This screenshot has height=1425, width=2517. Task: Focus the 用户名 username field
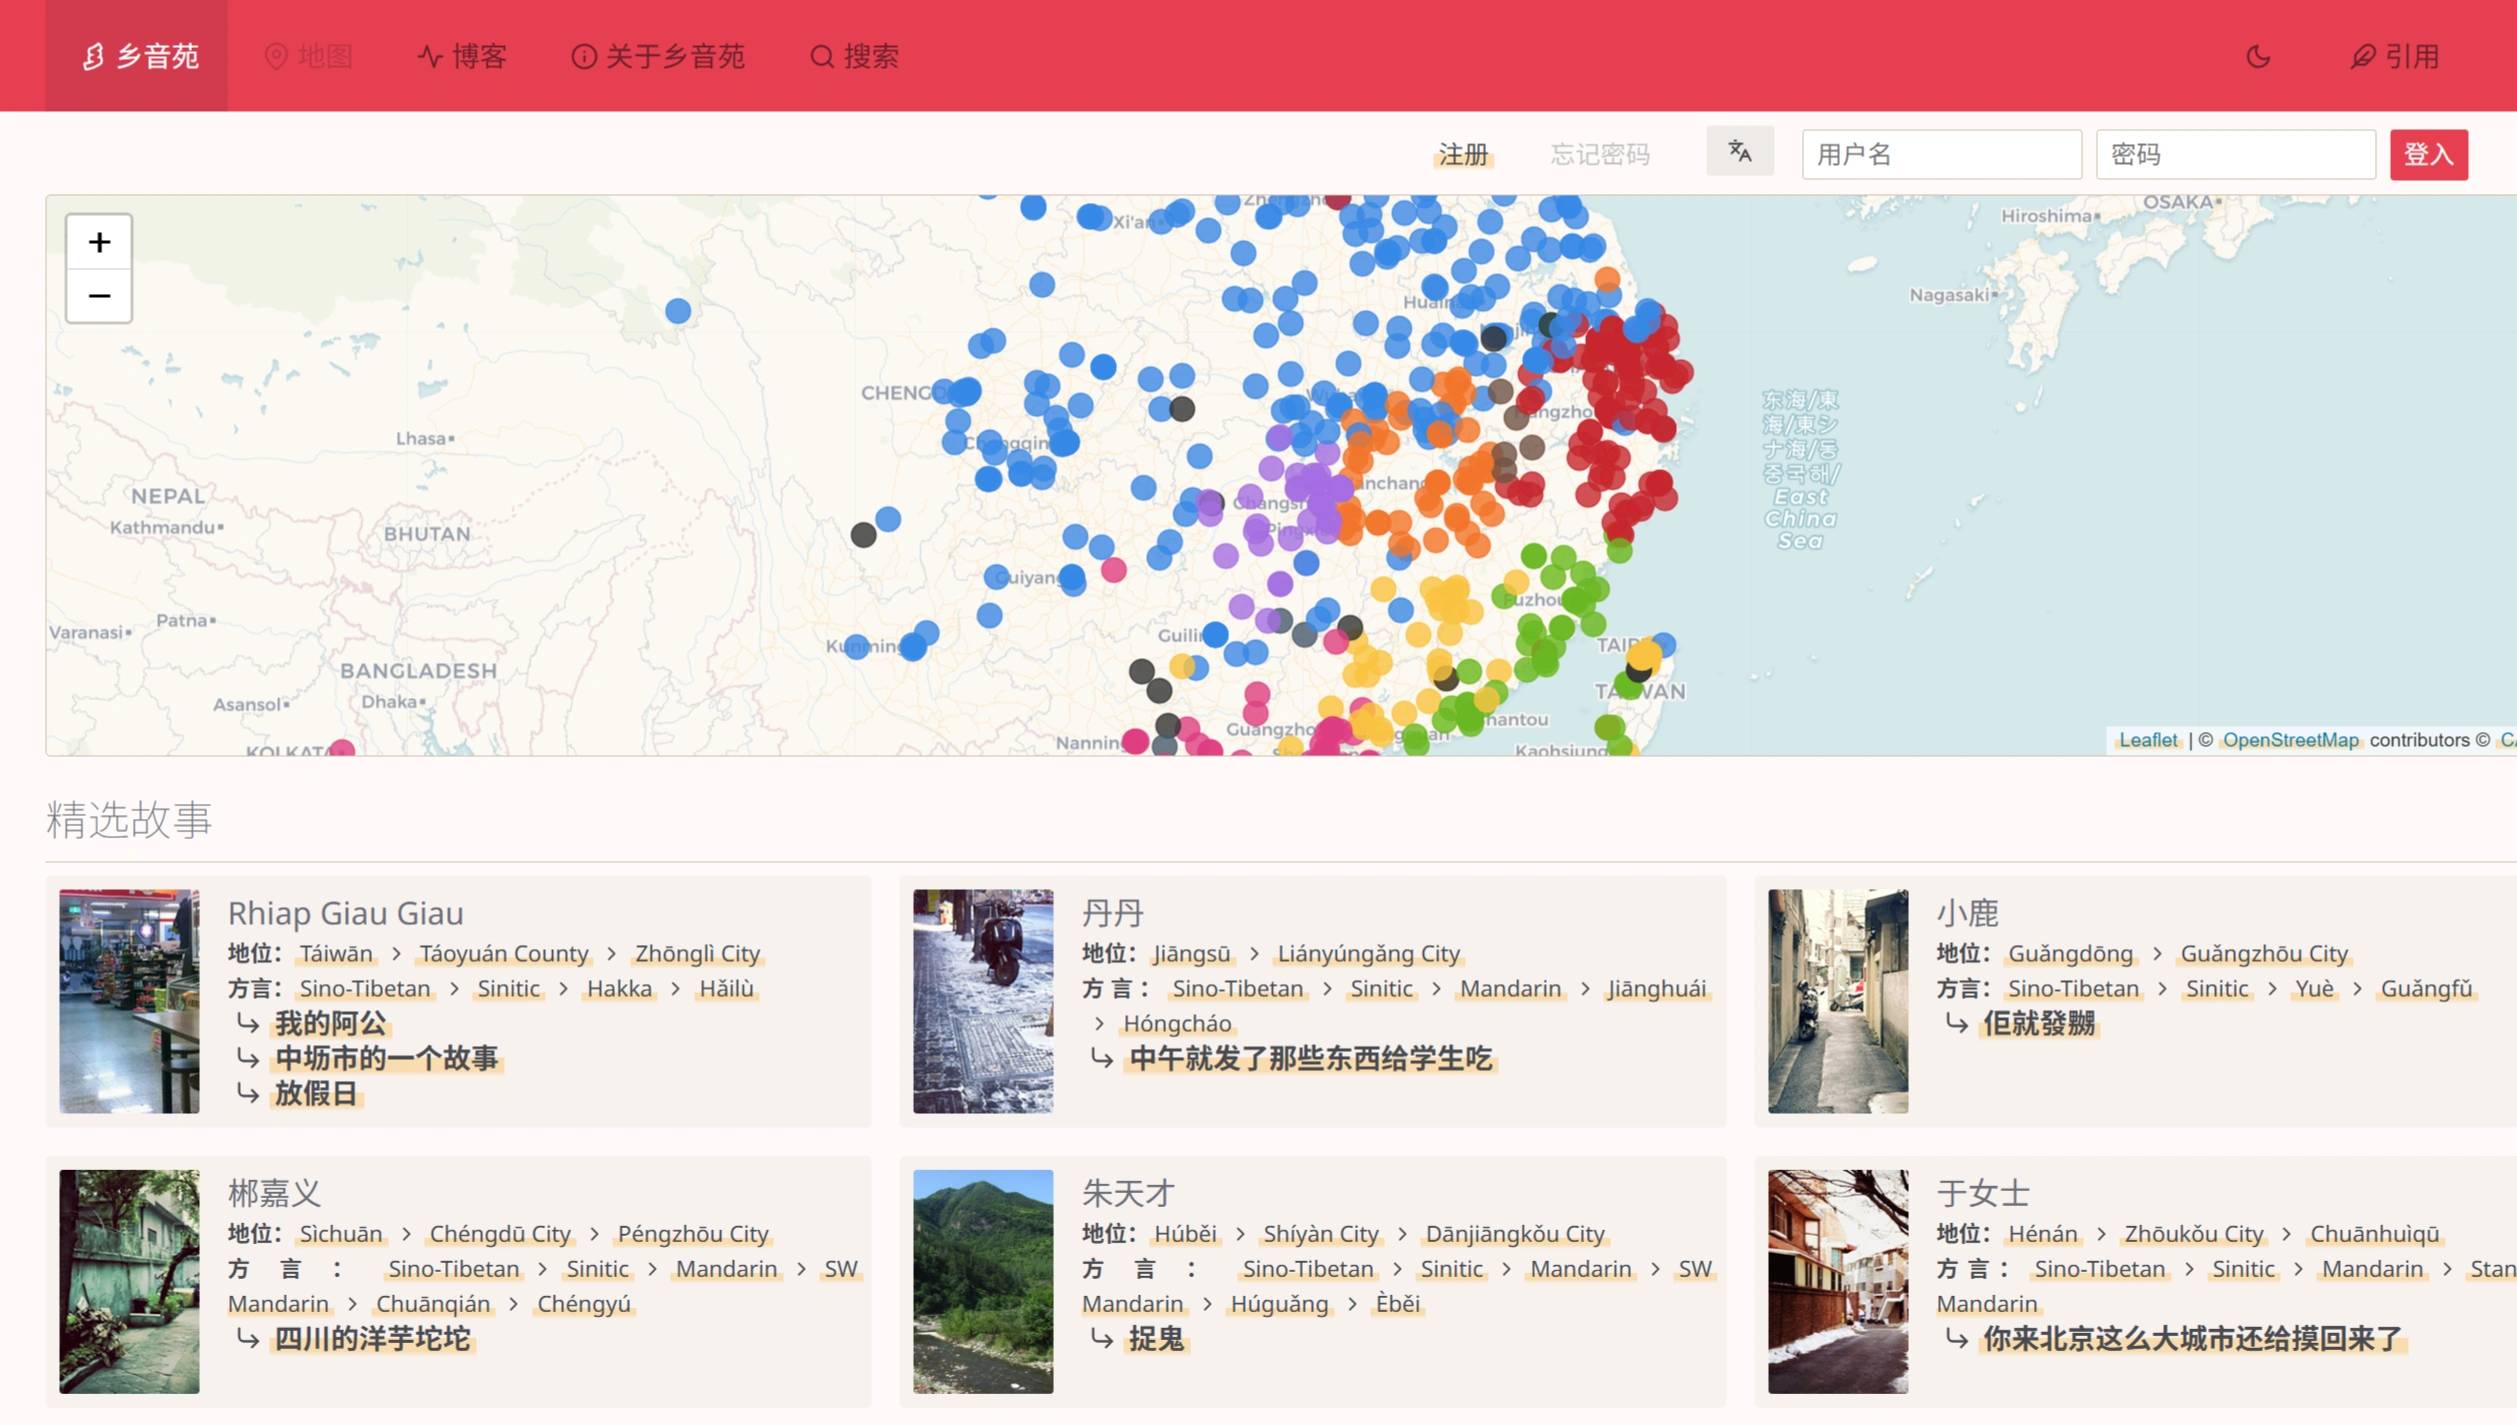[1940, 155]
